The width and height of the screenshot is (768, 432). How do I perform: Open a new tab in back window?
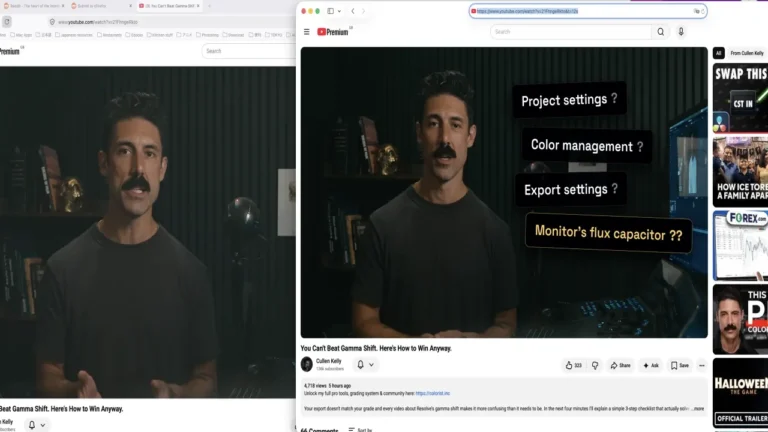point(209,6)
